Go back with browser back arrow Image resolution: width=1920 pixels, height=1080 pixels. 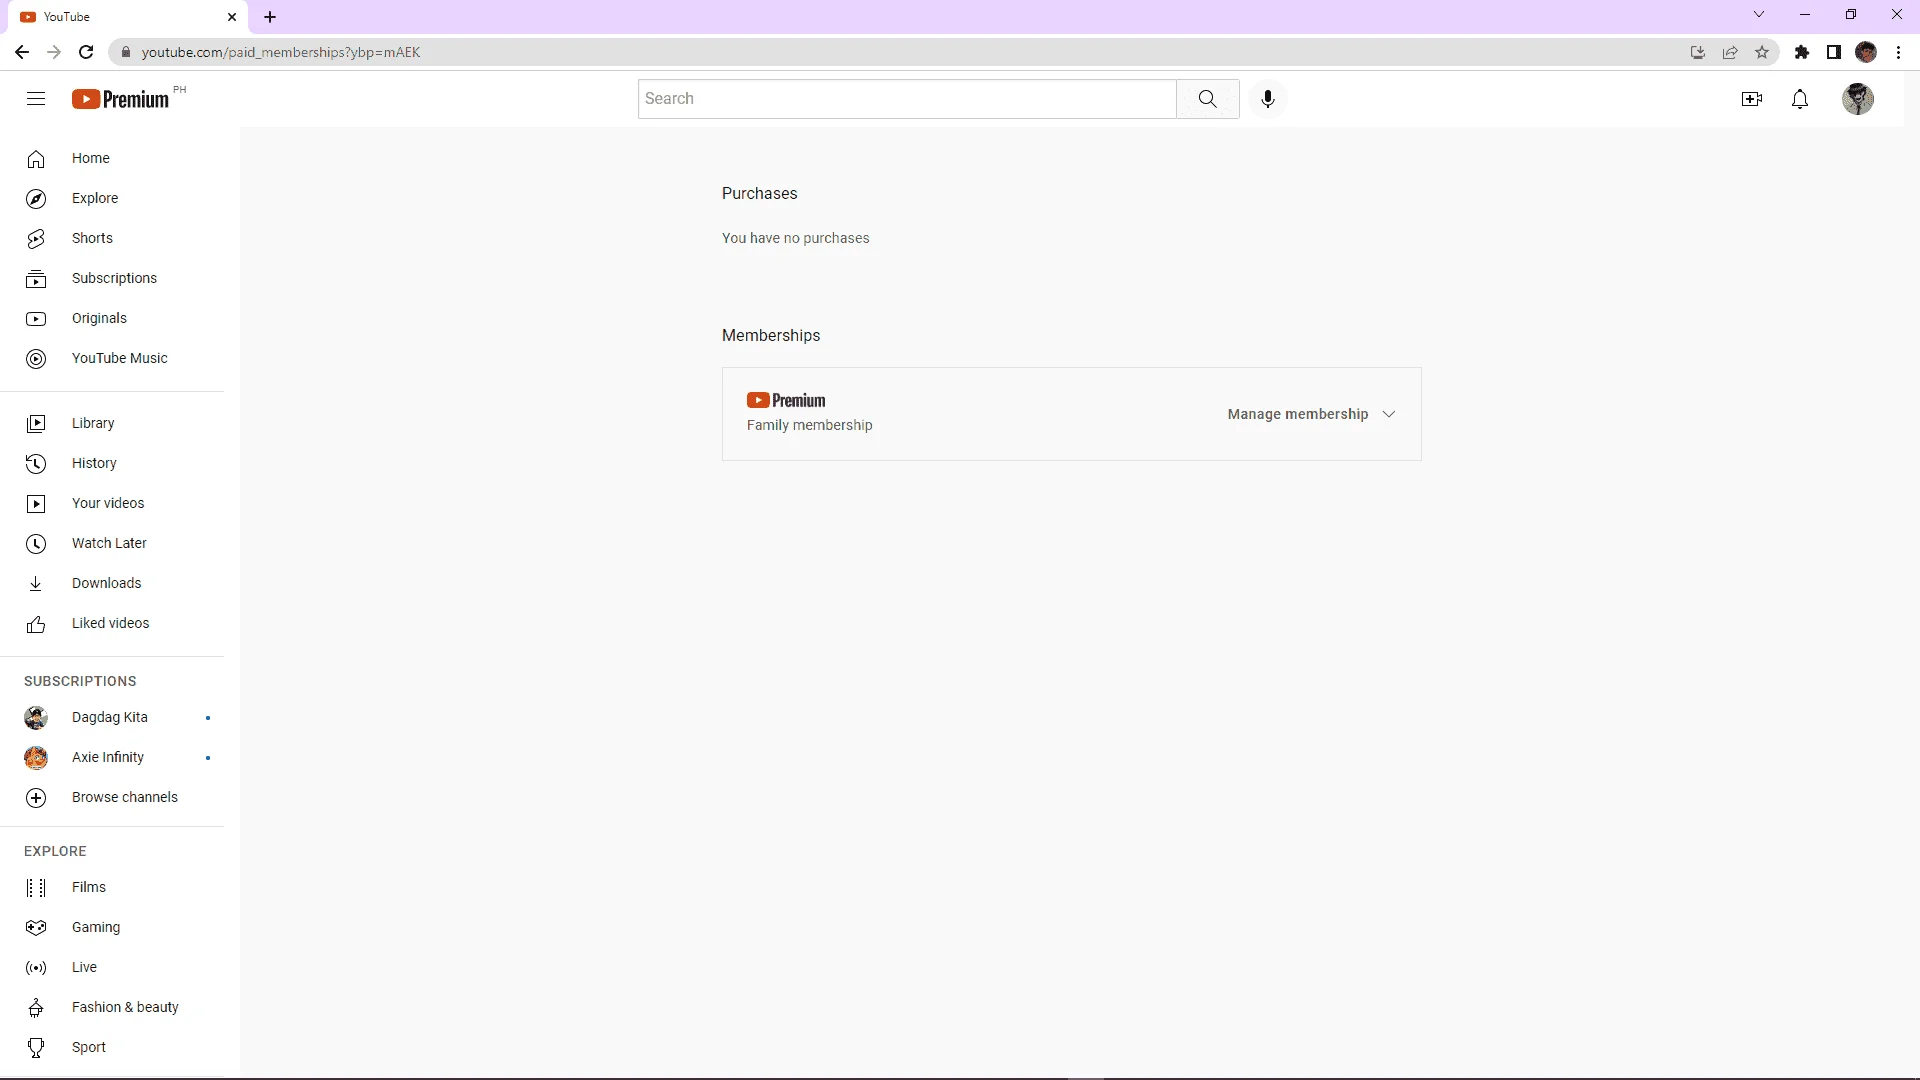coord(22,52)
